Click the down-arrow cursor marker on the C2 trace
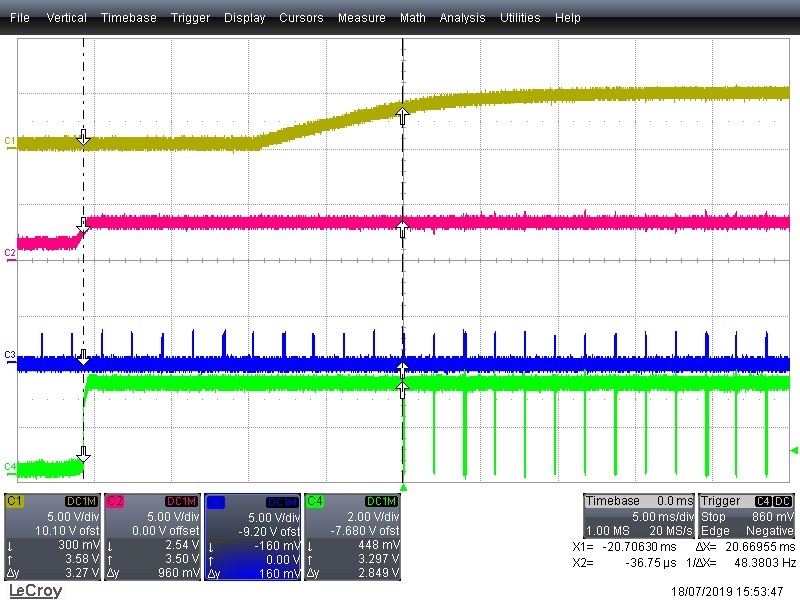This screenshot has width=800, height=600. pyautogui.click(x=83, y=225)
